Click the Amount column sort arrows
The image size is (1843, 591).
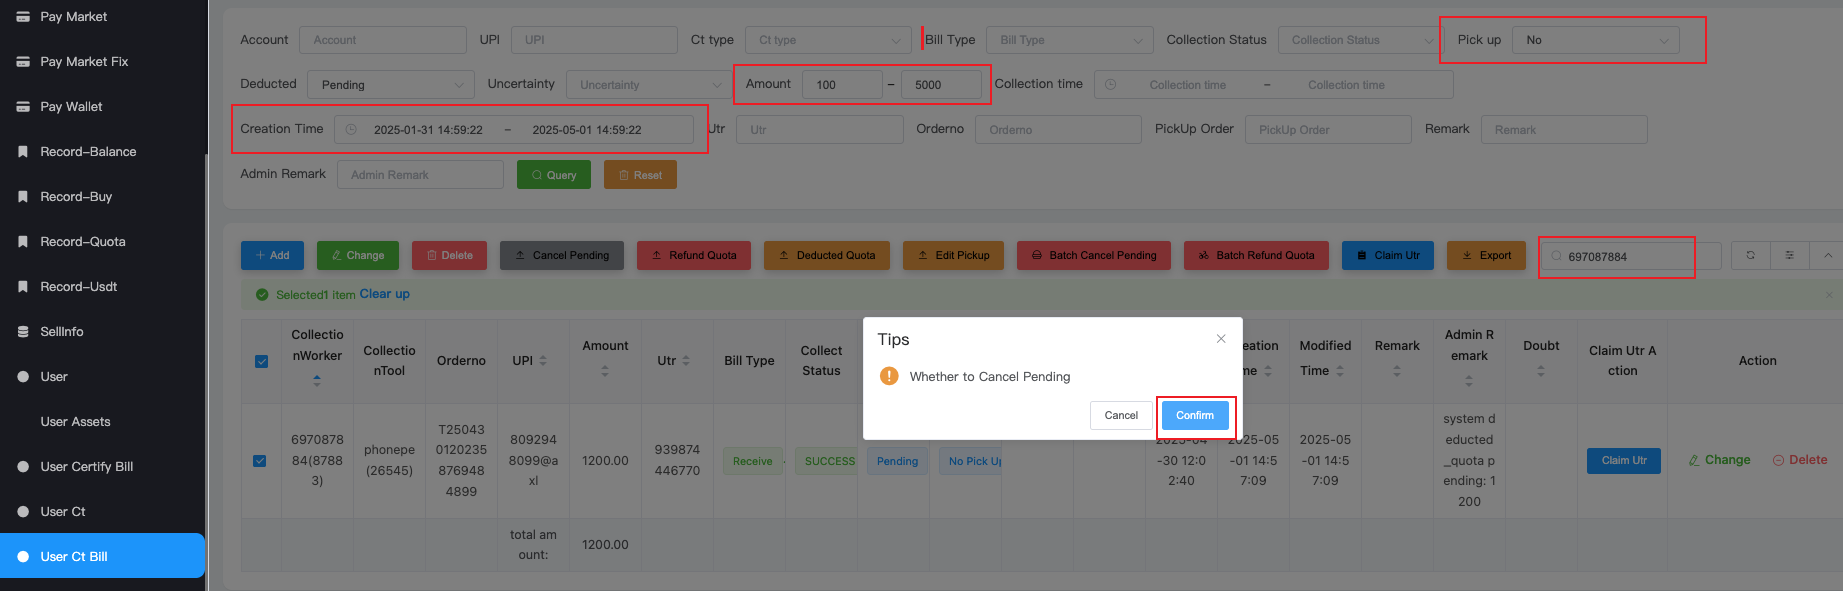(x=605, y=371)
